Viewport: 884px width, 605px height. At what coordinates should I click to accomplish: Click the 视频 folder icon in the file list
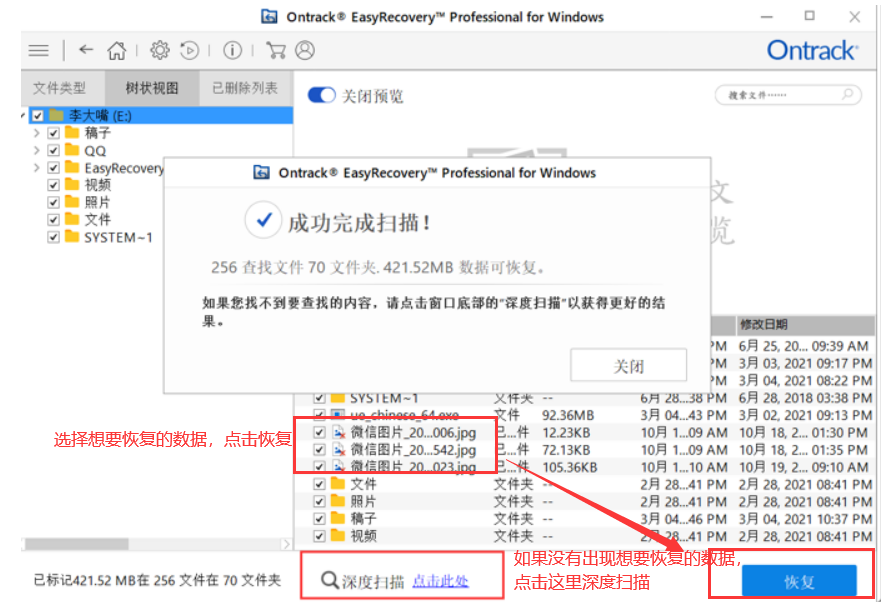pos(338,536)
